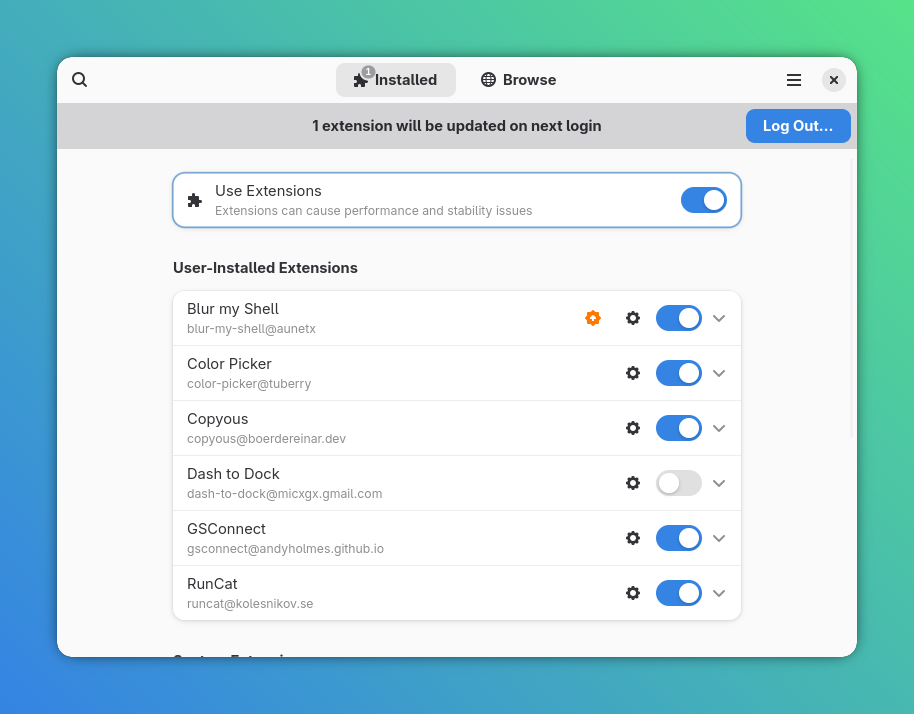Screen dimensions: 914x714
Task: Click the update notification banner text
Action: coord(456,125)
